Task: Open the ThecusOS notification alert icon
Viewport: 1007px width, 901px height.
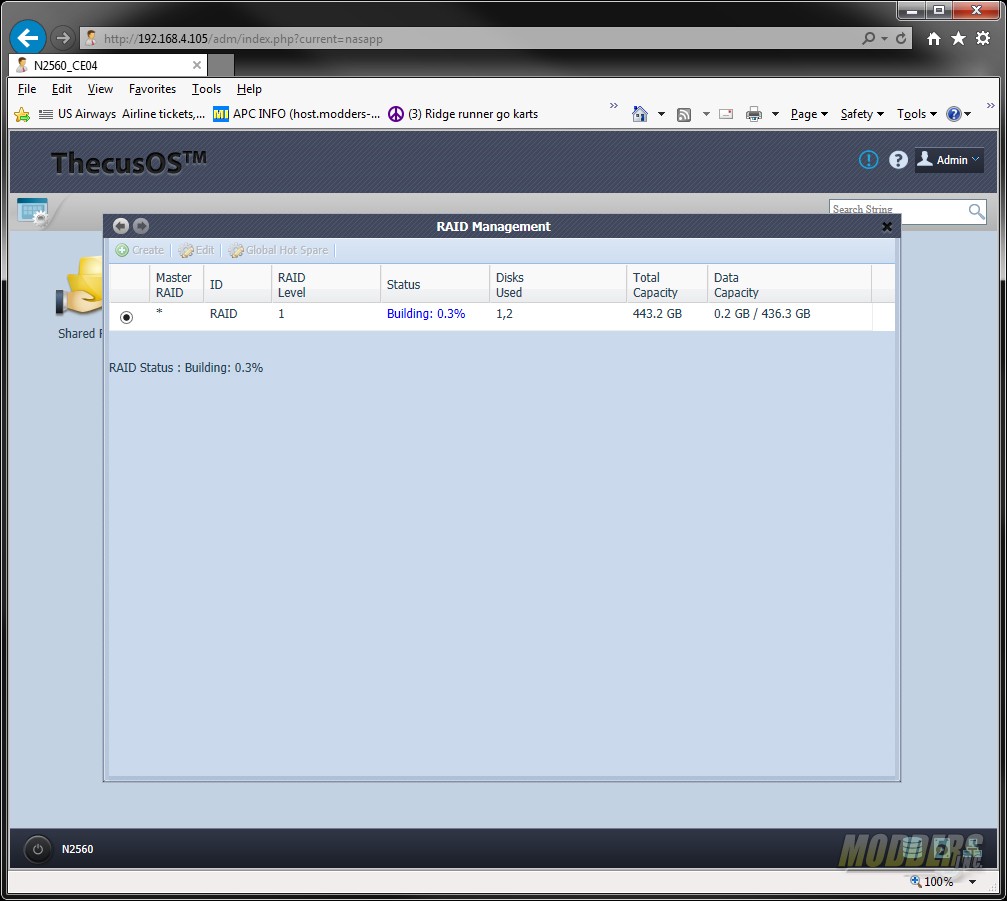Action: (x=868, y=159)
